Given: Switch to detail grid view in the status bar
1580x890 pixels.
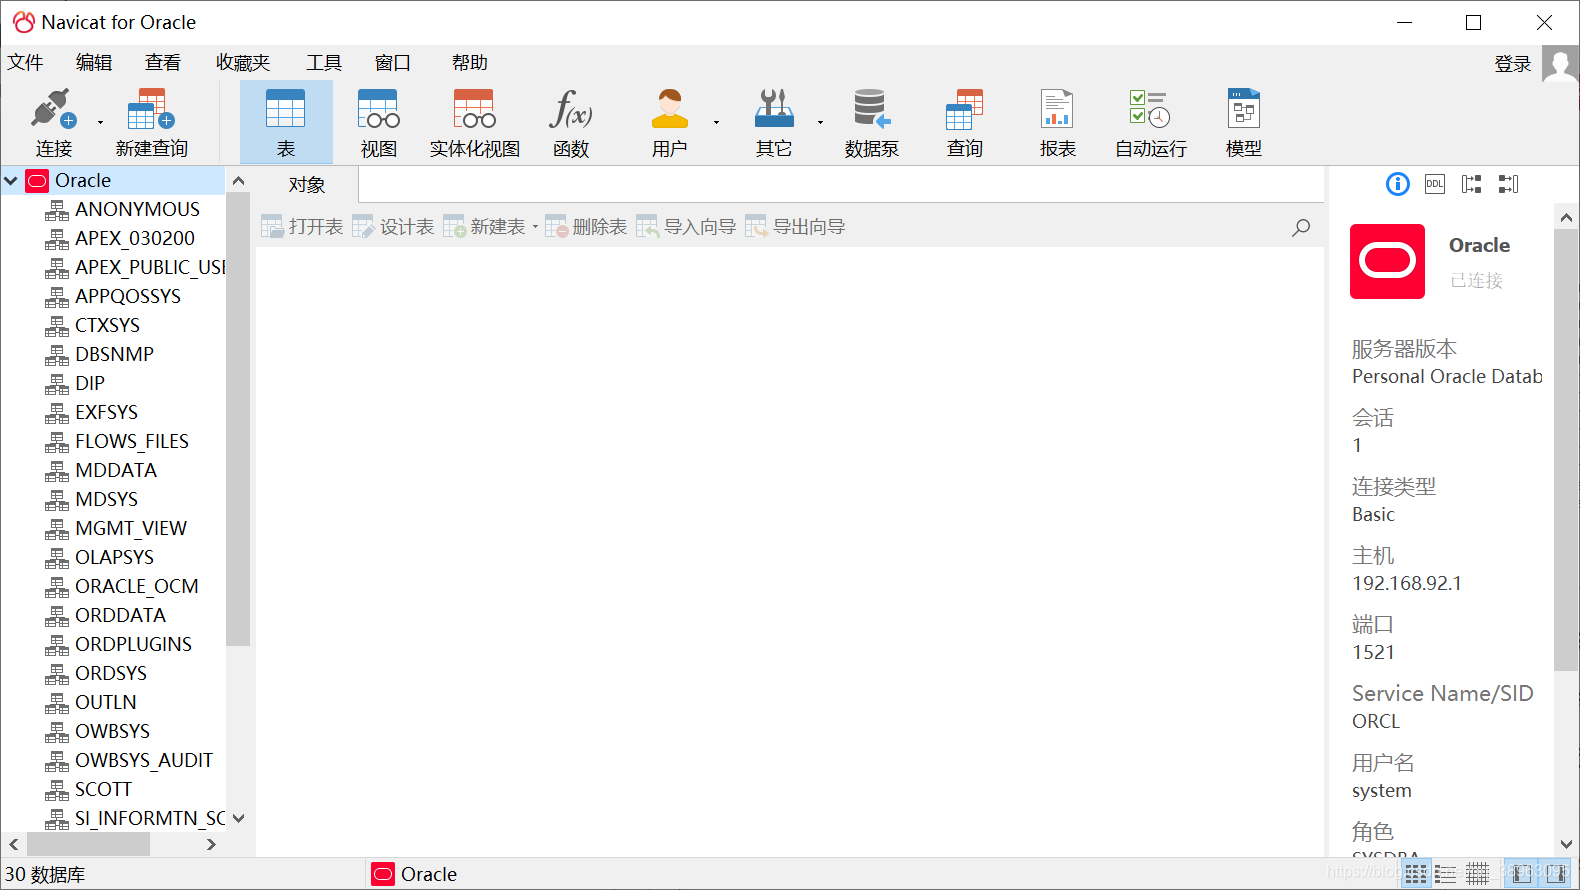Looking at the screenshot, I should (x=1477, y=874).
